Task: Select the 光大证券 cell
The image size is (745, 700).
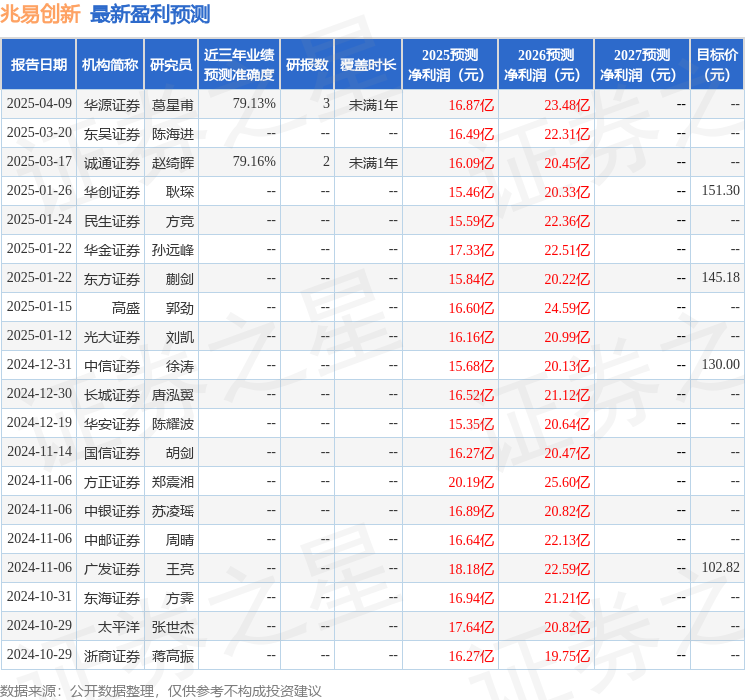Action: tap(112, 337)
